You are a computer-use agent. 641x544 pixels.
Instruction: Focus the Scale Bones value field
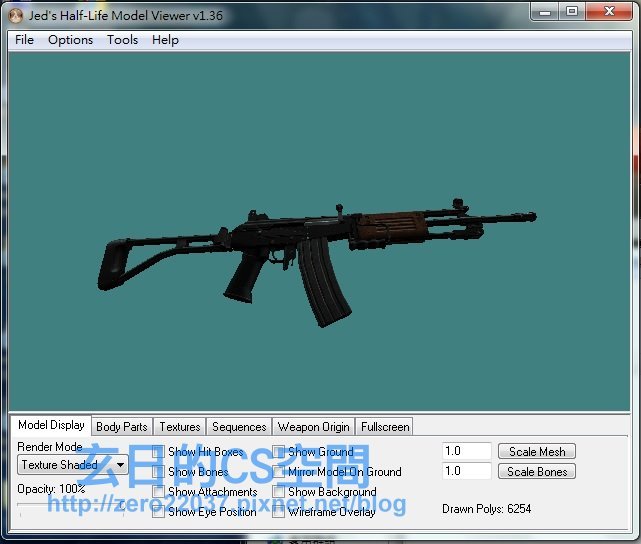pos(466,471)
